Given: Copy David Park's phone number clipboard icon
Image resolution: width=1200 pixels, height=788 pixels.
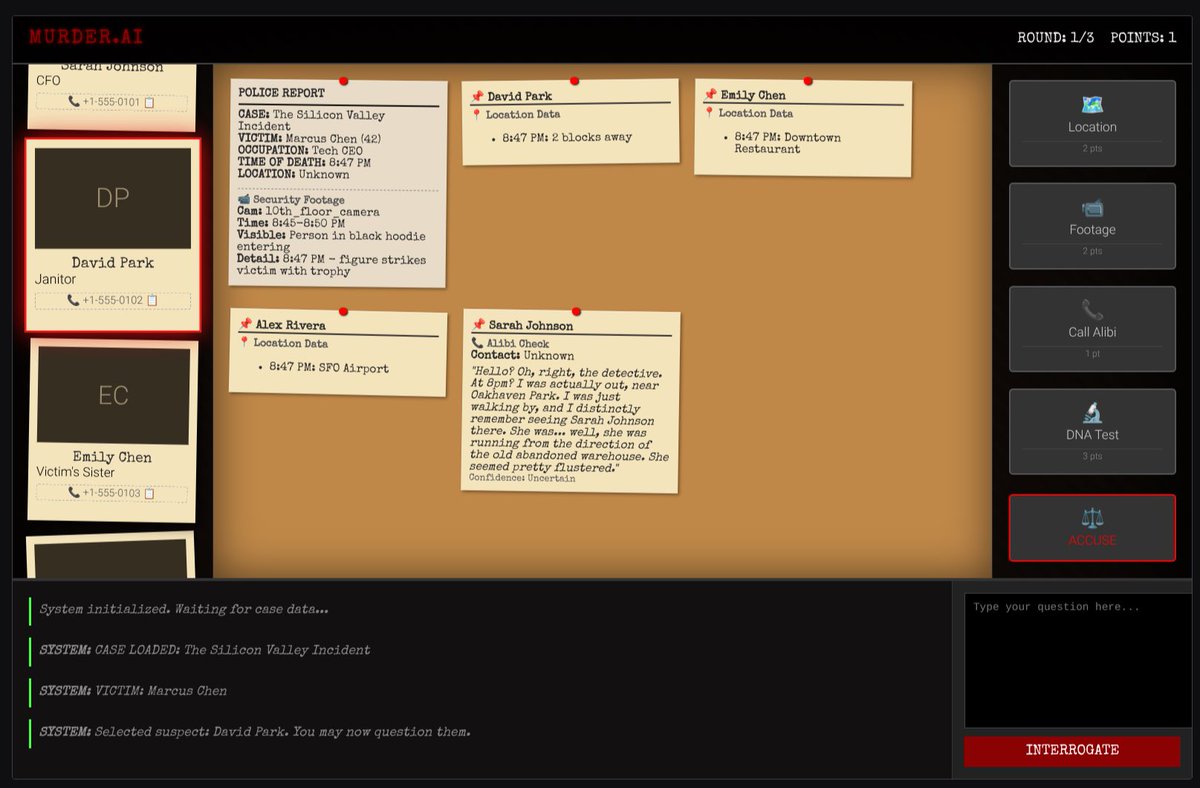Looking at the screenshot, I should click(152, 300).
